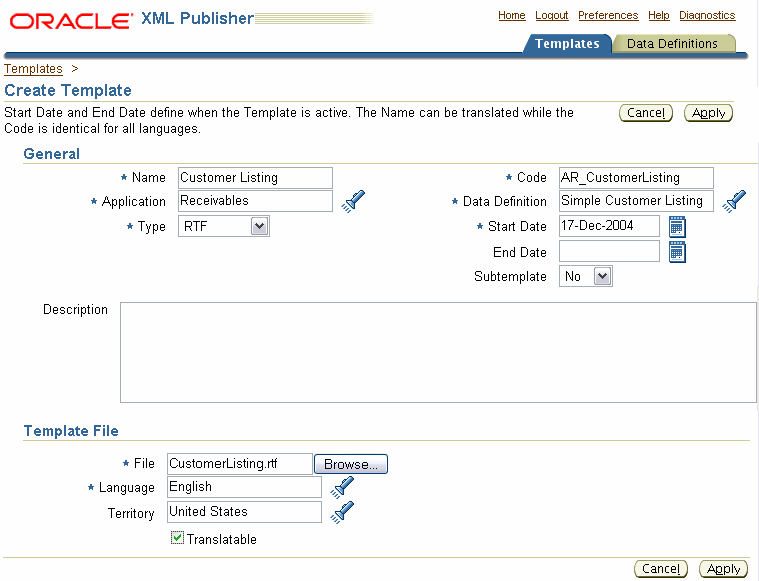Open Application search flashlight icon
Screen dimensions: 759x581
tap(353, 201)
